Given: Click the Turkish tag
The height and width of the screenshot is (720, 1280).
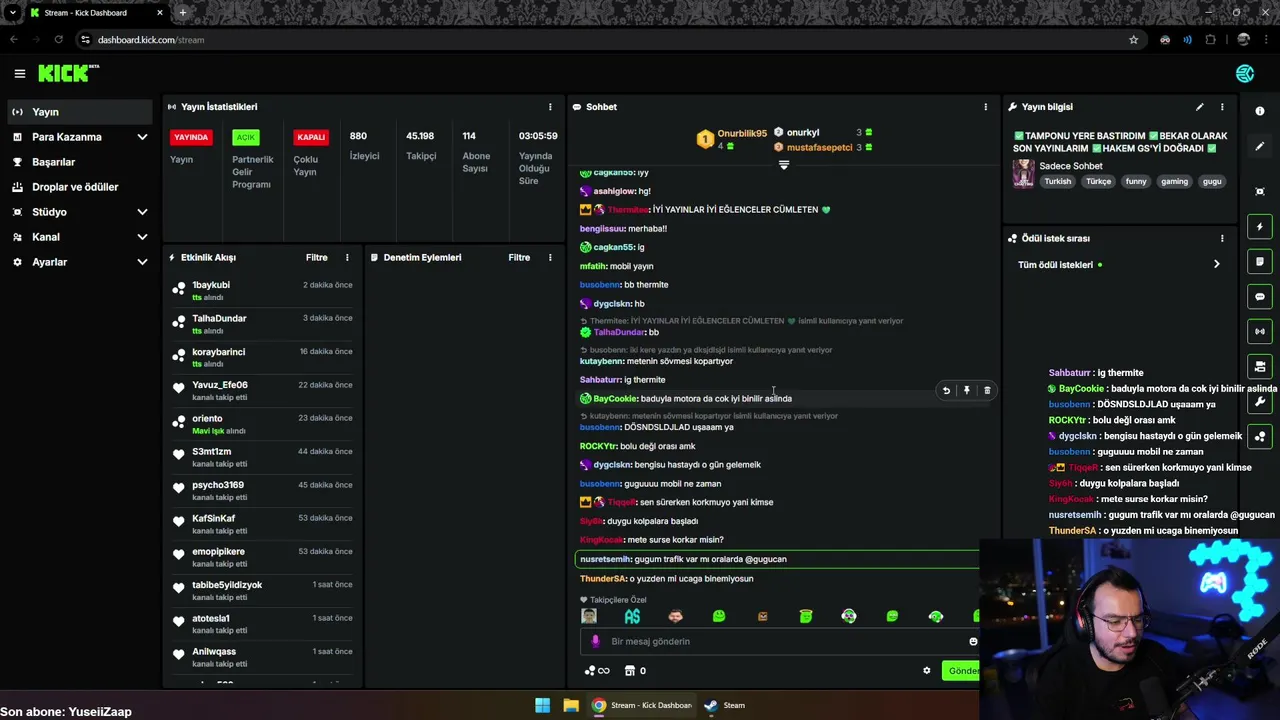Looking at the screenshot, I should pyautogui.click(x=1057, y=182).
